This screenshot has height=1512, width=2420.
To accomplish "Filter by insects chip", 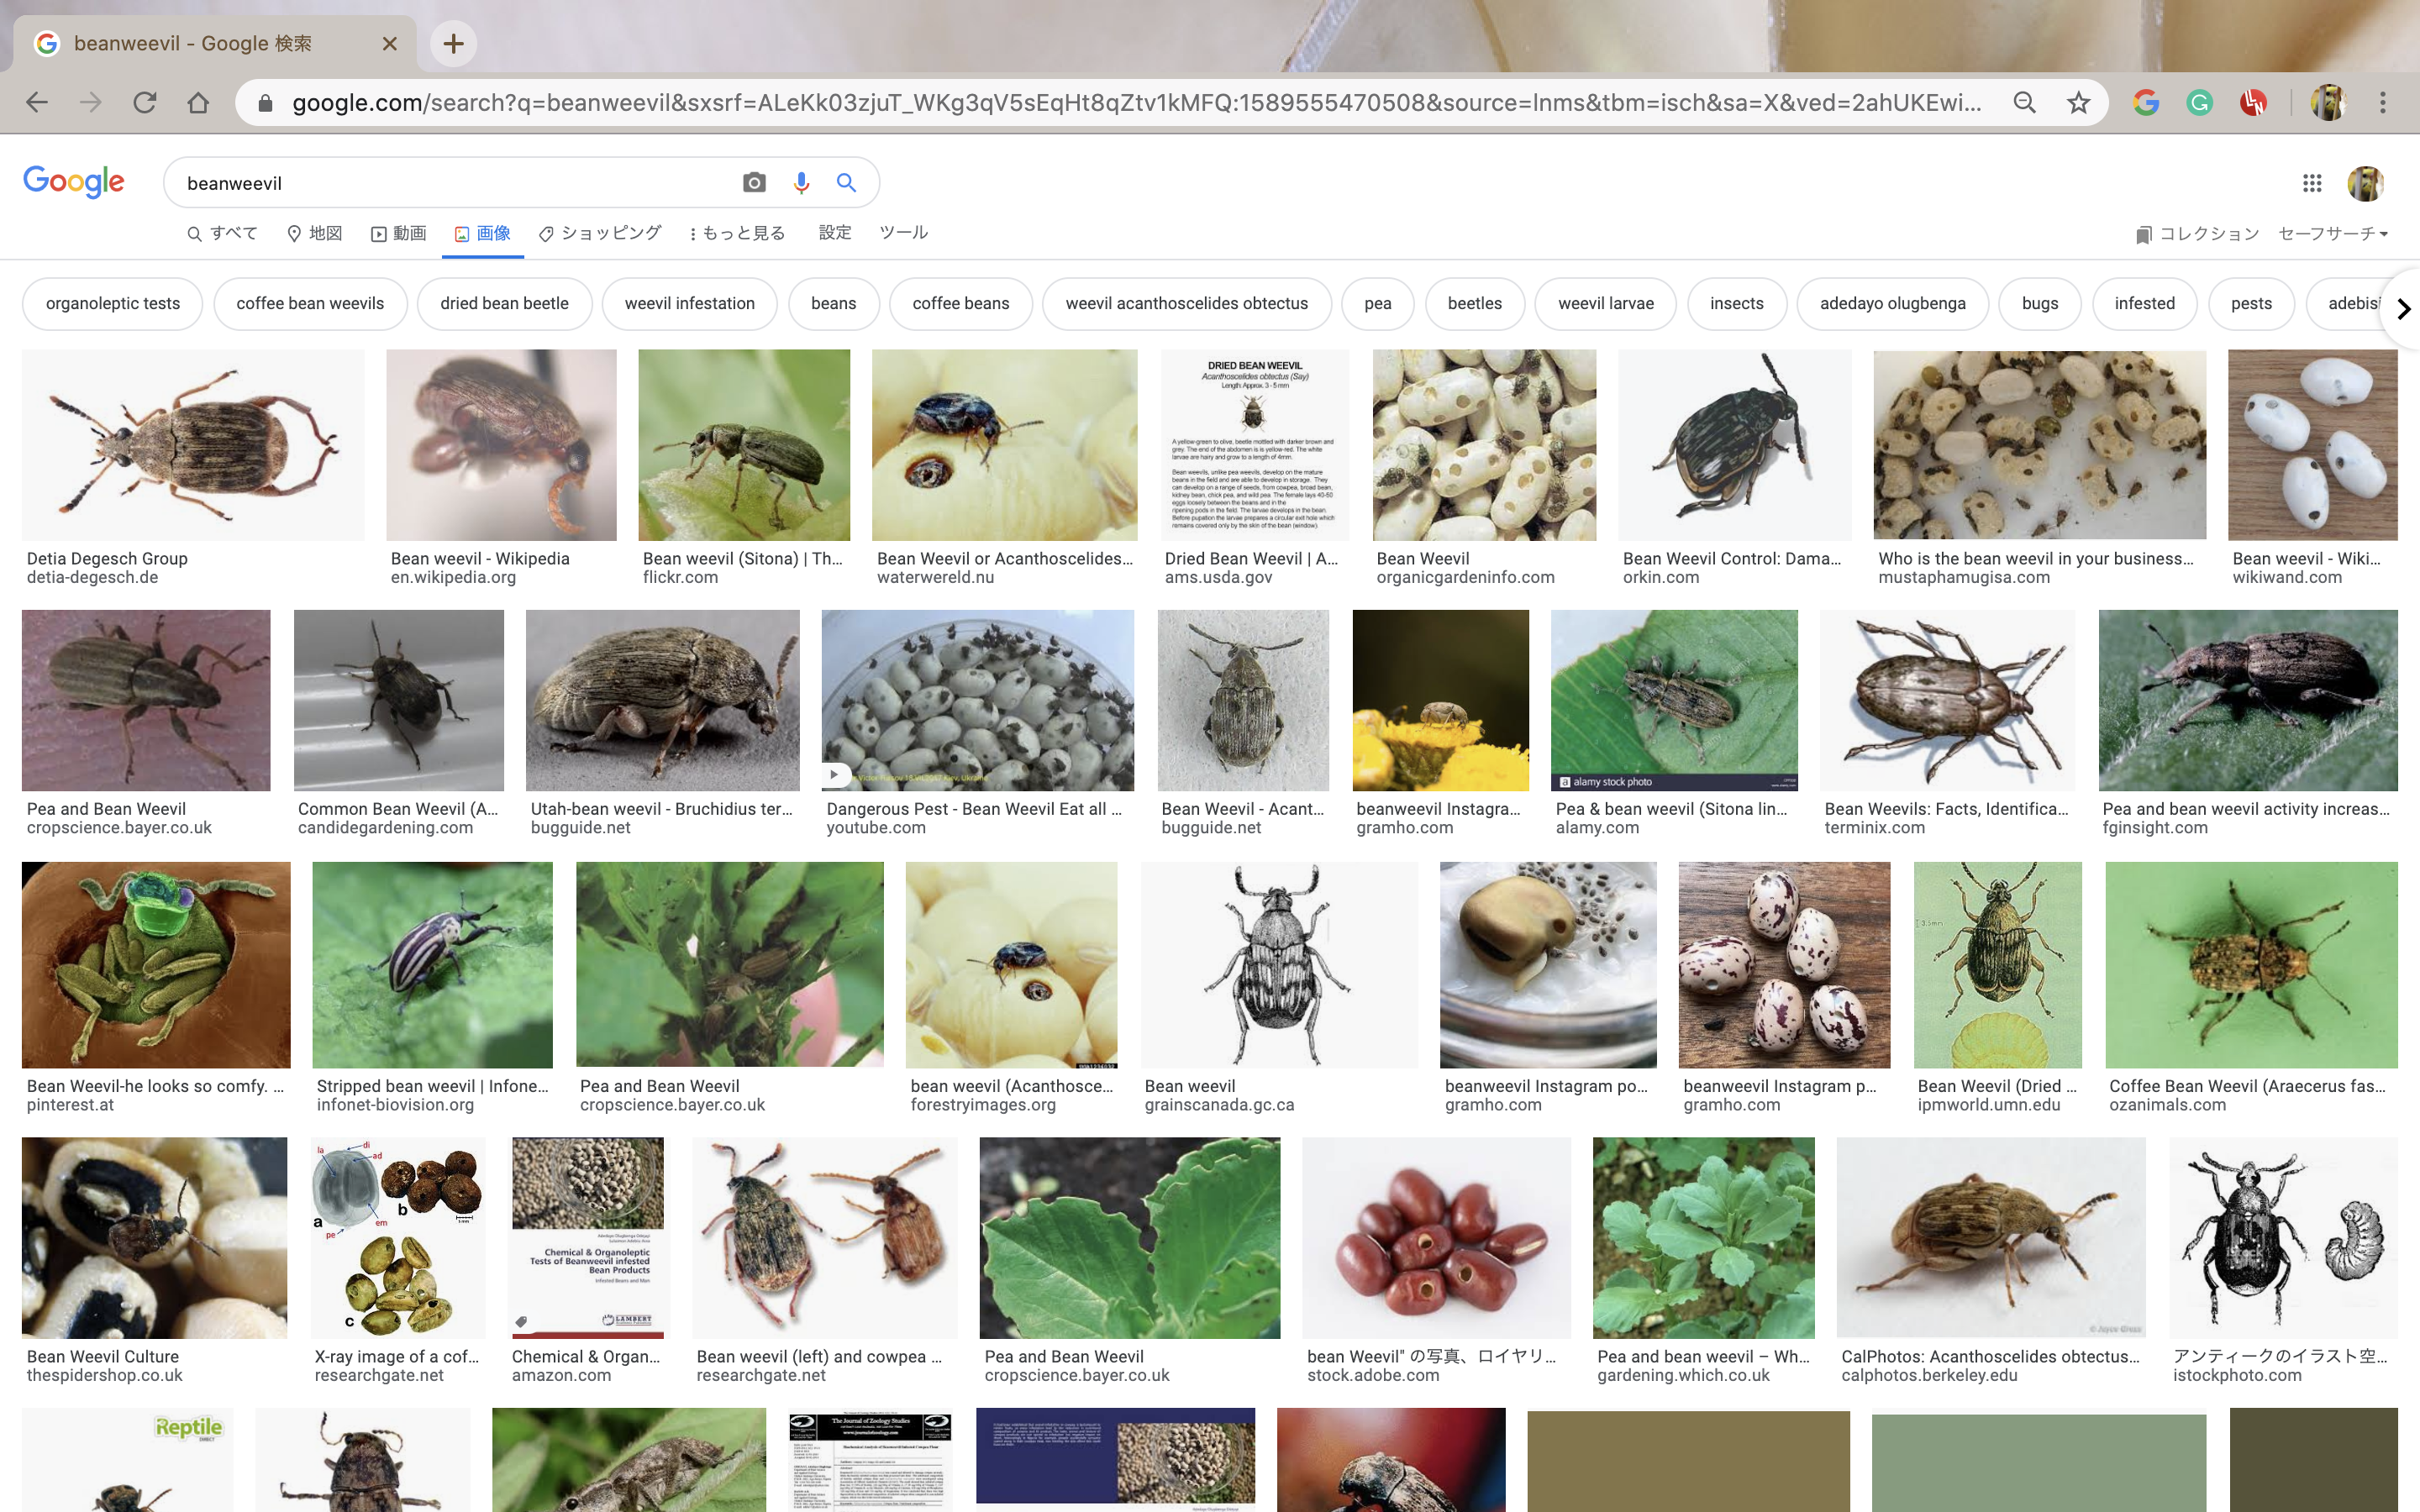I will [1736, 303].
